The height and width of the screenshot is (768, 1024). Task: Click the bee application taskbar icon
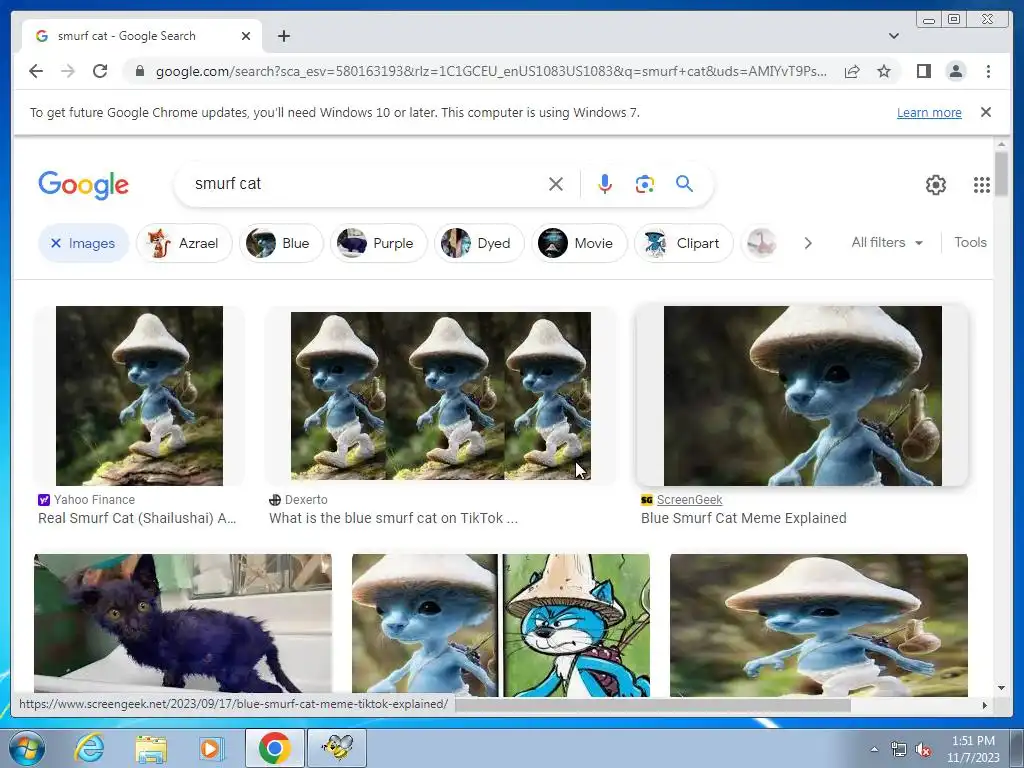point(337,748)
